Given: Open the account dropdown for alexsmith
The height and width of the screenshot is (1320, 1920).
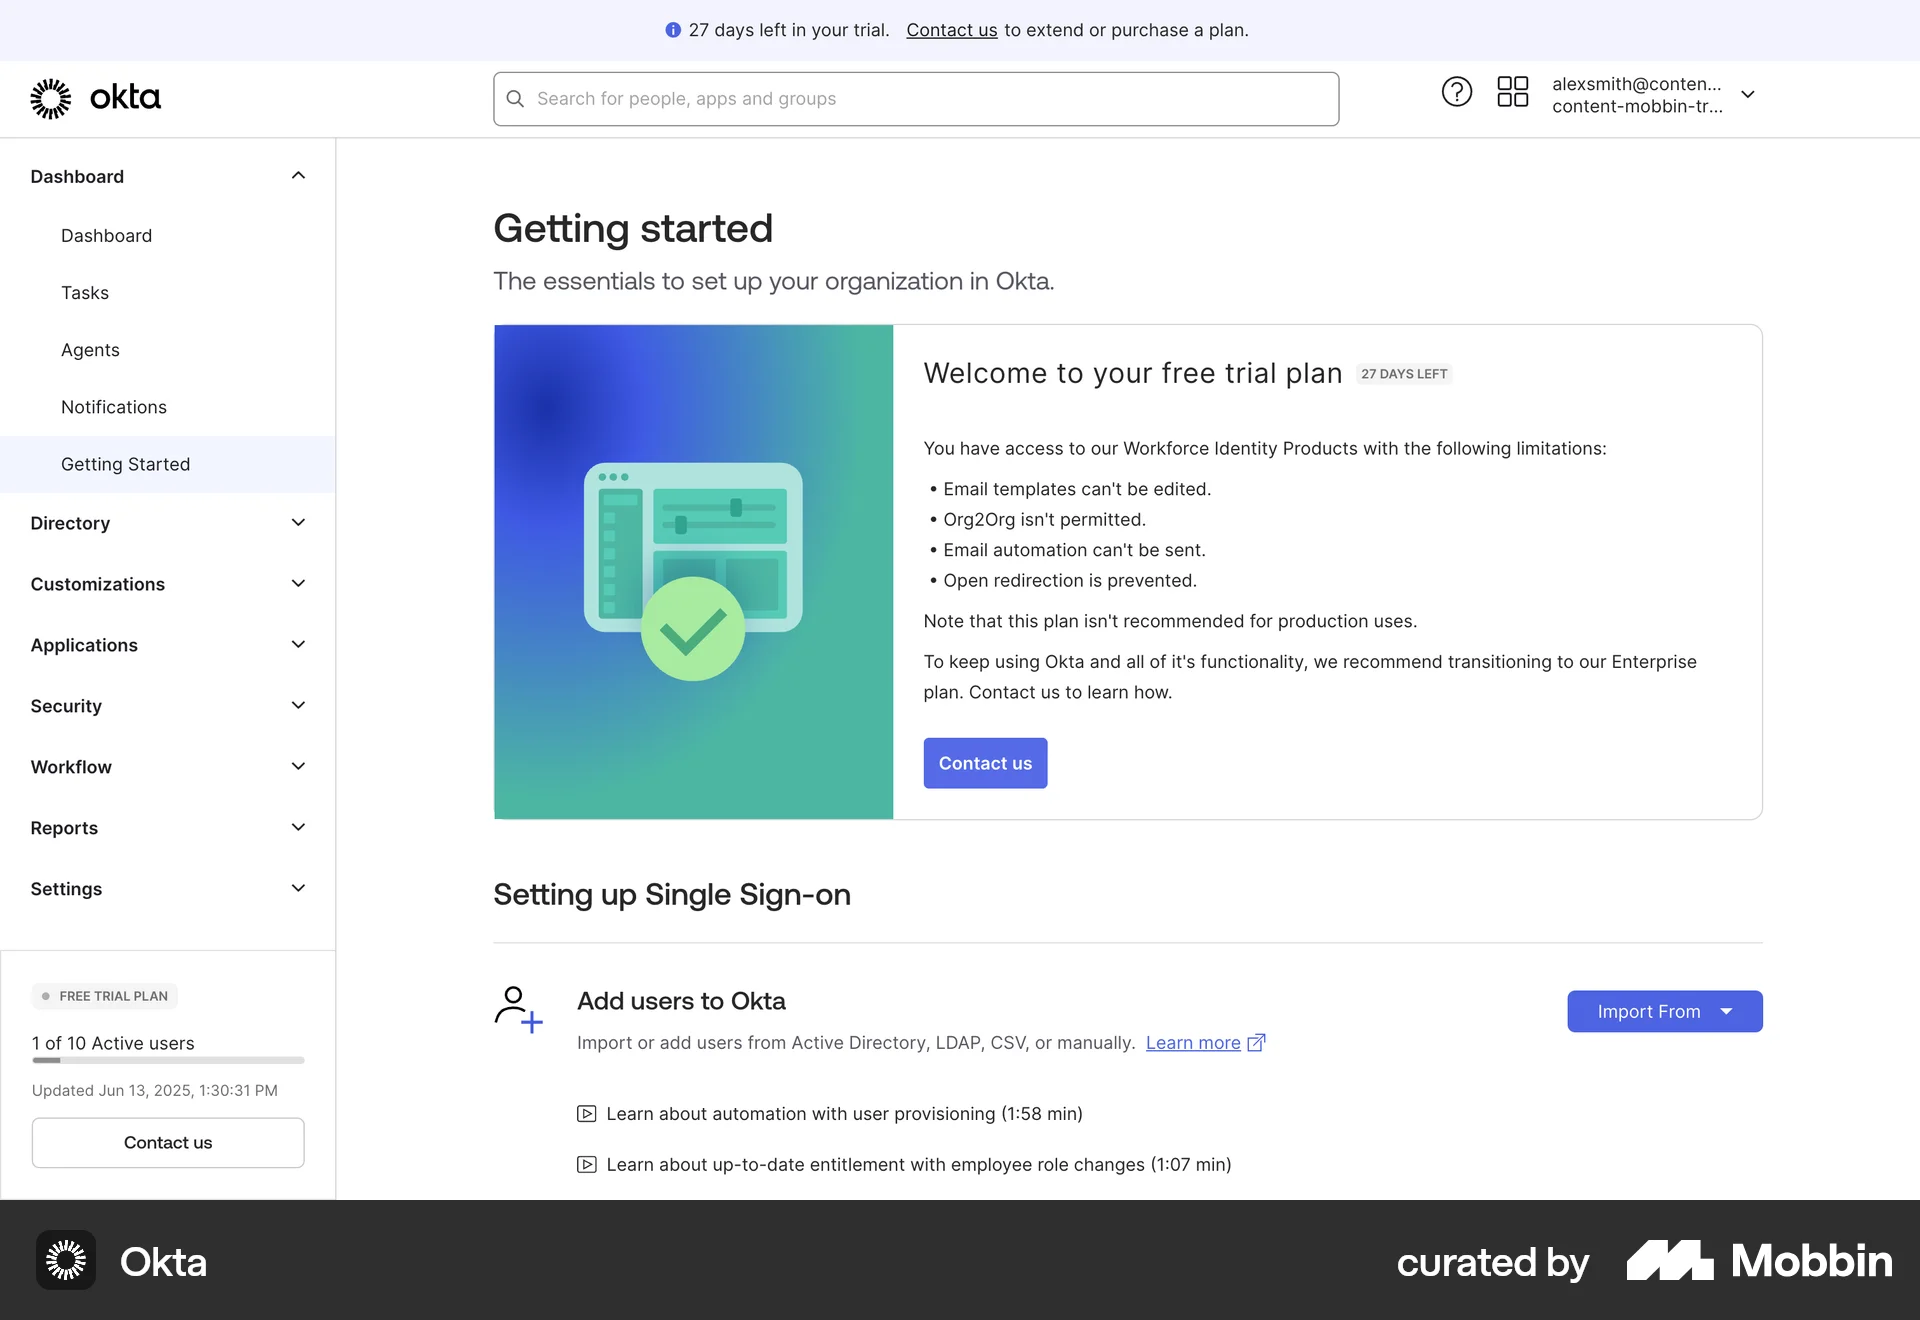Looking at the screenshot, I should coord(1748,94).
